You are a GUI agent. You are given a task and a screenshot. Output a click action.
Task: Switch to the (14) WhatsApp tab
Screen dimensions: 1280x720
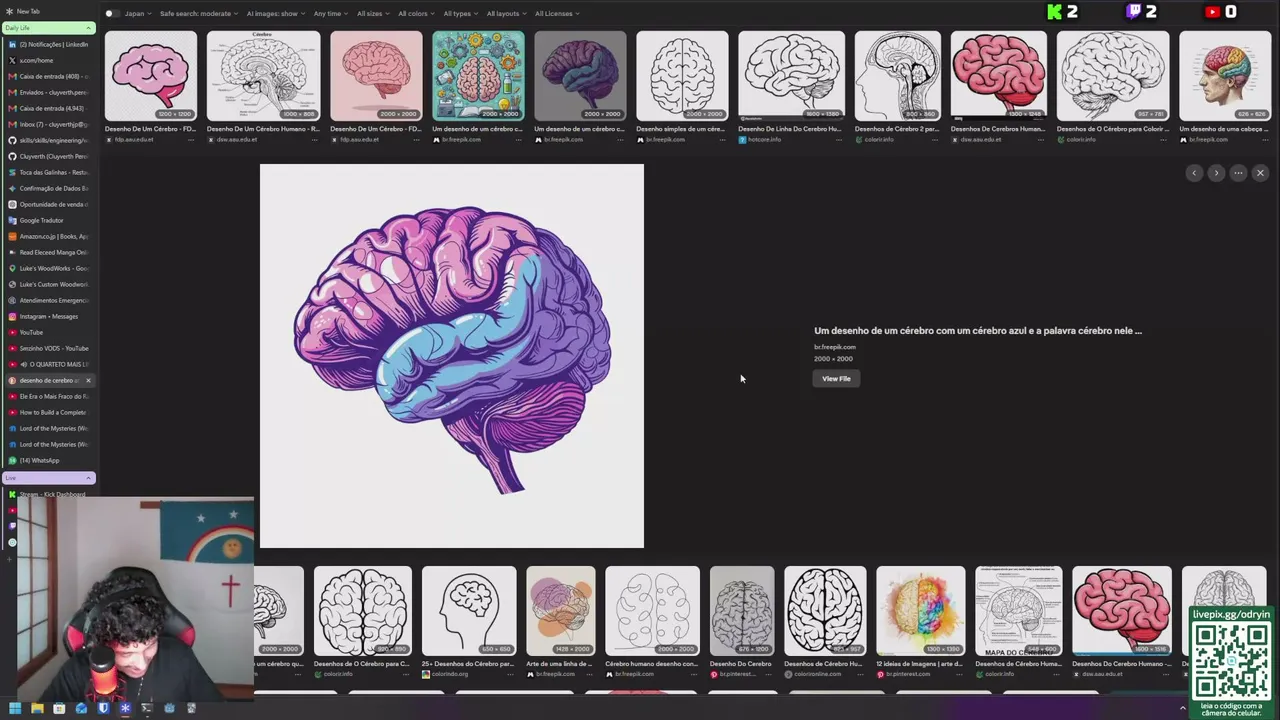pyautogui.click(x=50, y=460)
